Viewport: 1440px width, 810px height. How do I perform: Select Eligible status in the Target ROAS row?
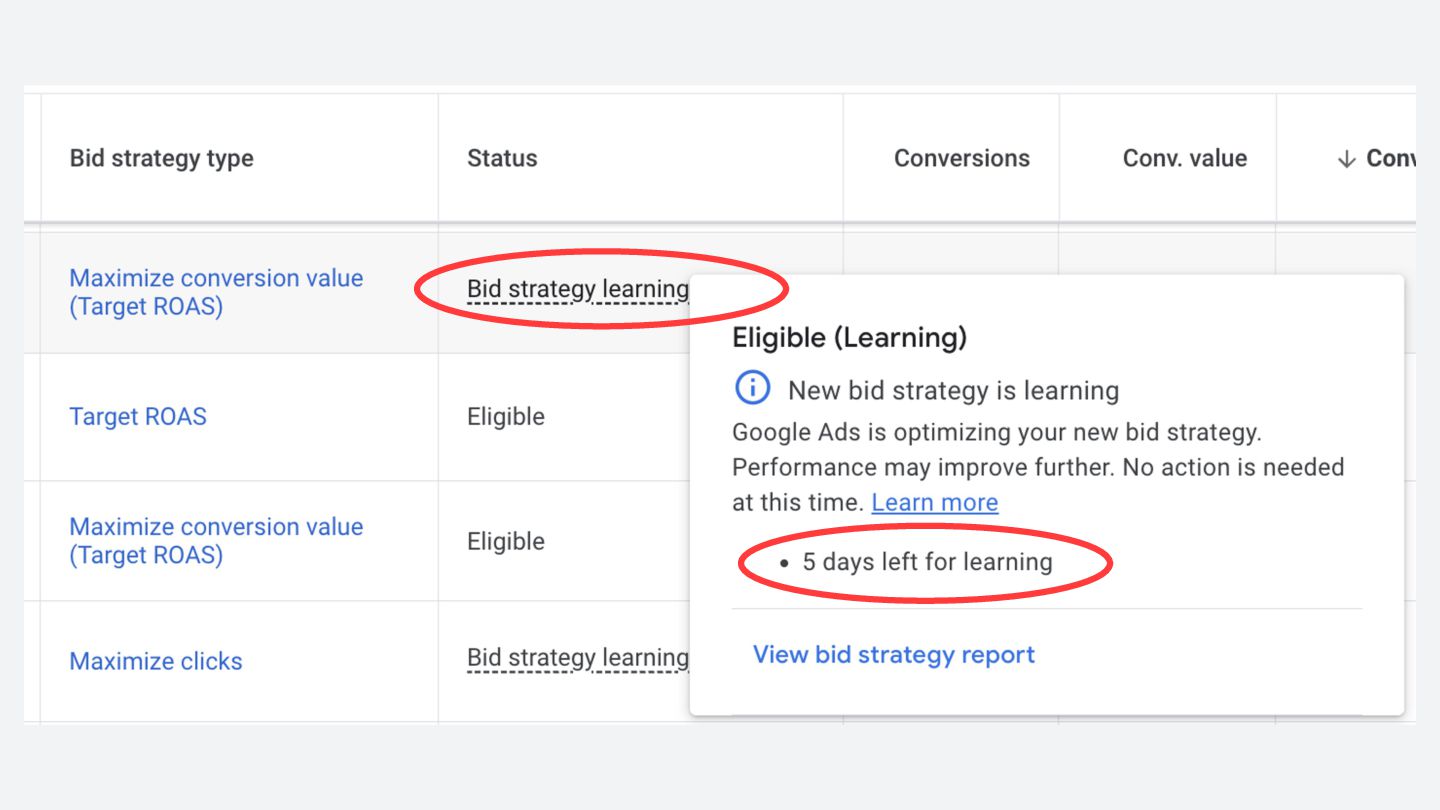pyautogui.click(x=506, y=417)
